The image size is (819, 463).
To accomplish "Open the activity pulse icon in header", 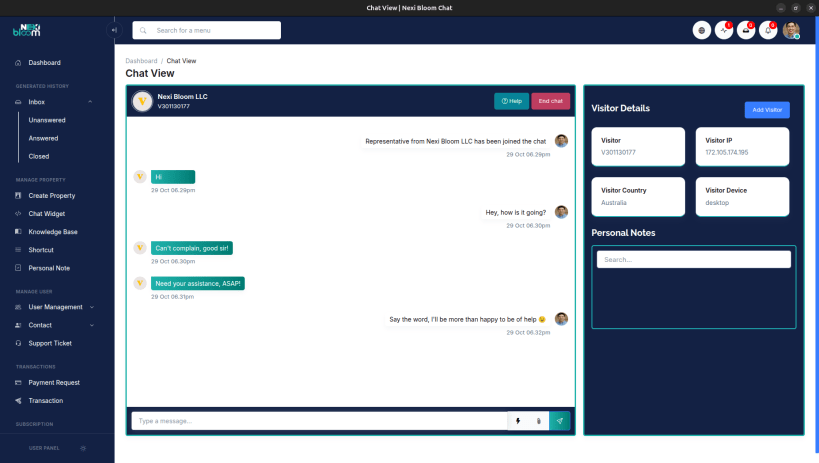I will (723, 30).
